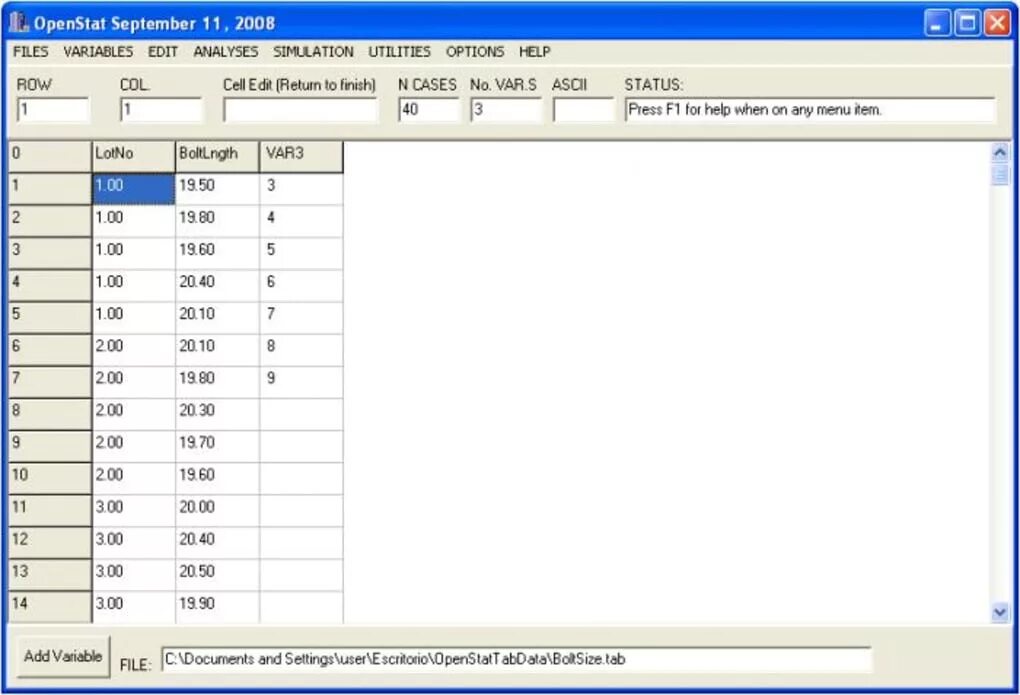Click BoltLngth cell 19.50 in row 1
This screenshot has width=1020, height=695.
click(x=217, y=189)
